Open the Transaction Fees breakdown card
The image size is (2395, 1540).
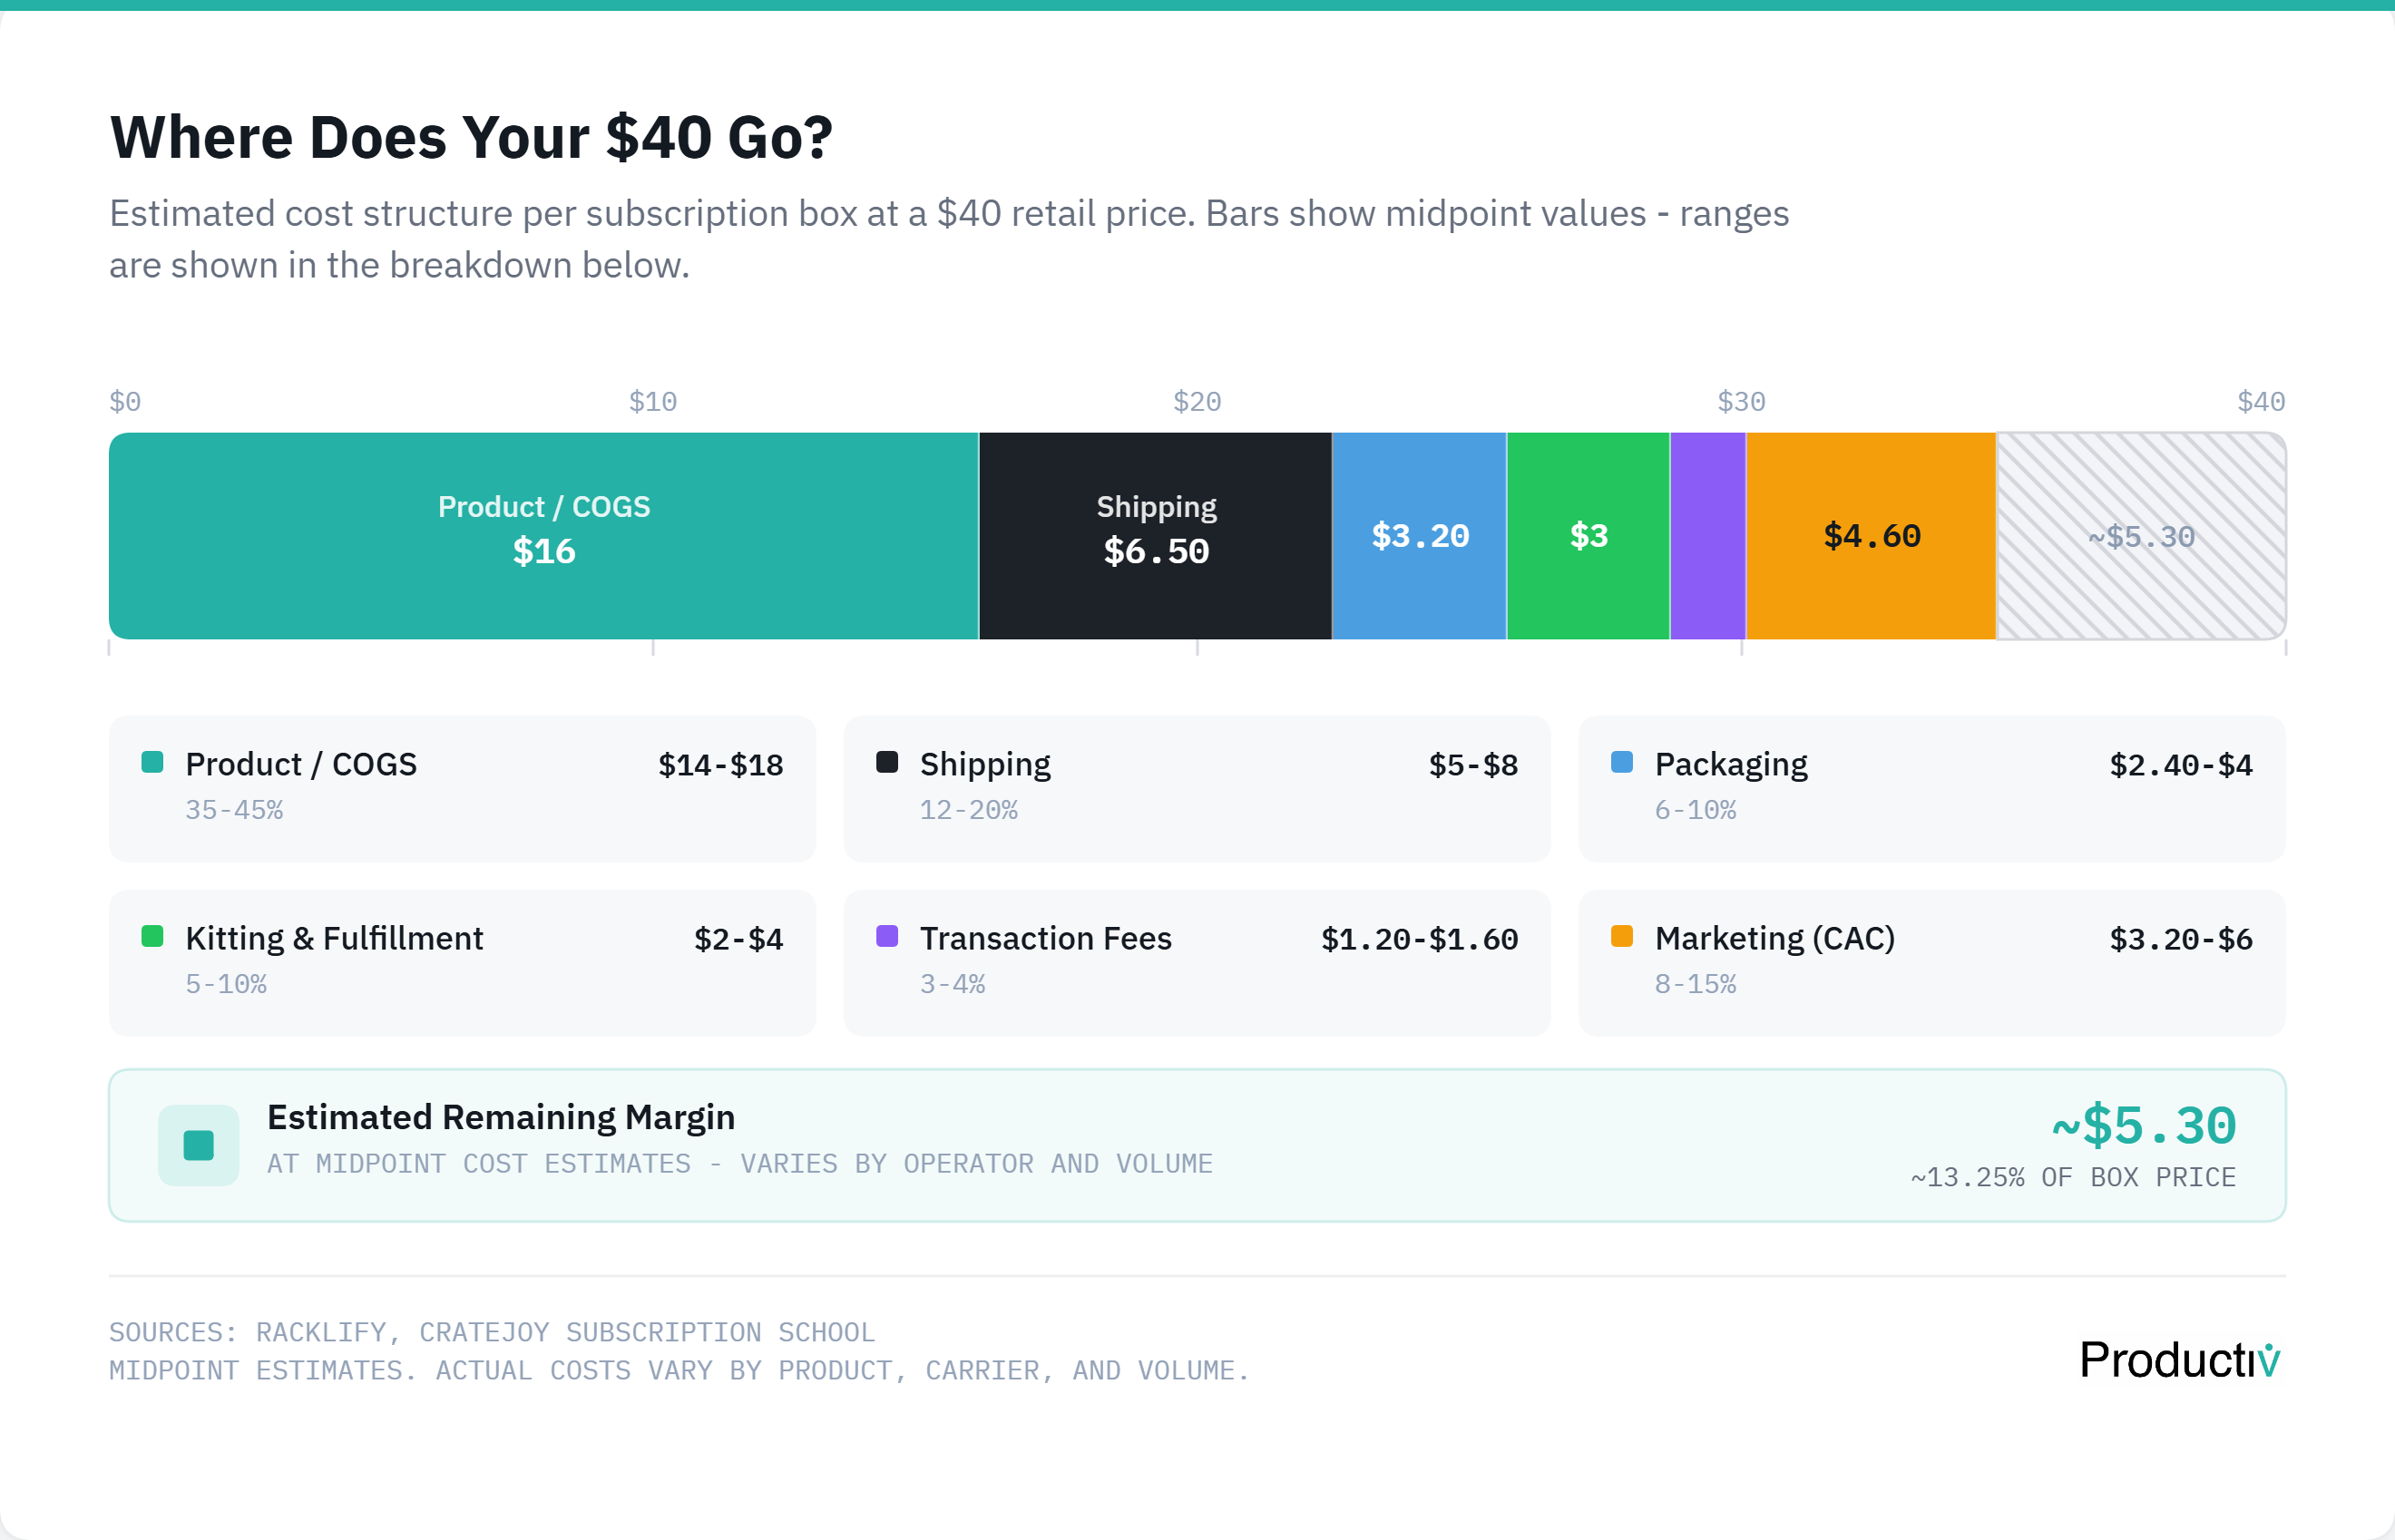coord(1196,962)
